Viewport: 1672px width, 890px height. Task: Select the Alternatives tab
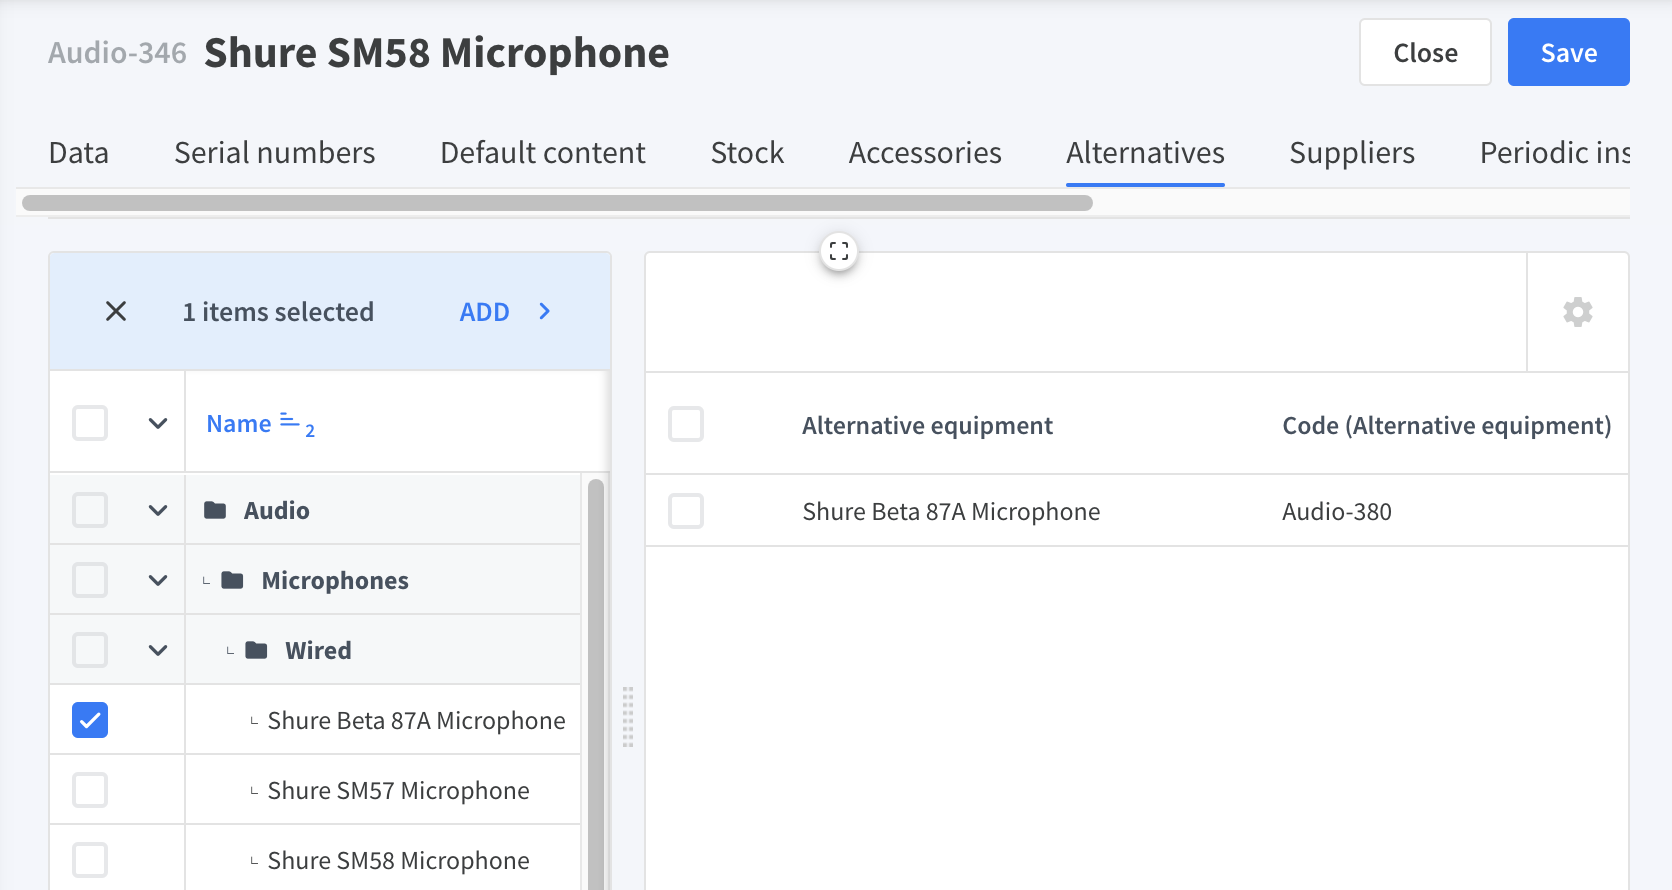[1145, 153]
